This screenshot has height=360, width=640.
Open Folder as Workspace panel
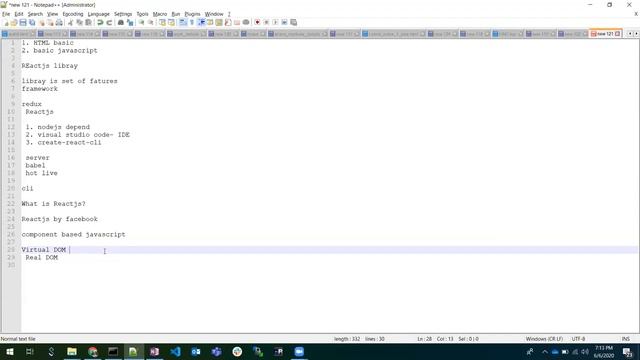pyautogui.click(x=237, y=22)
